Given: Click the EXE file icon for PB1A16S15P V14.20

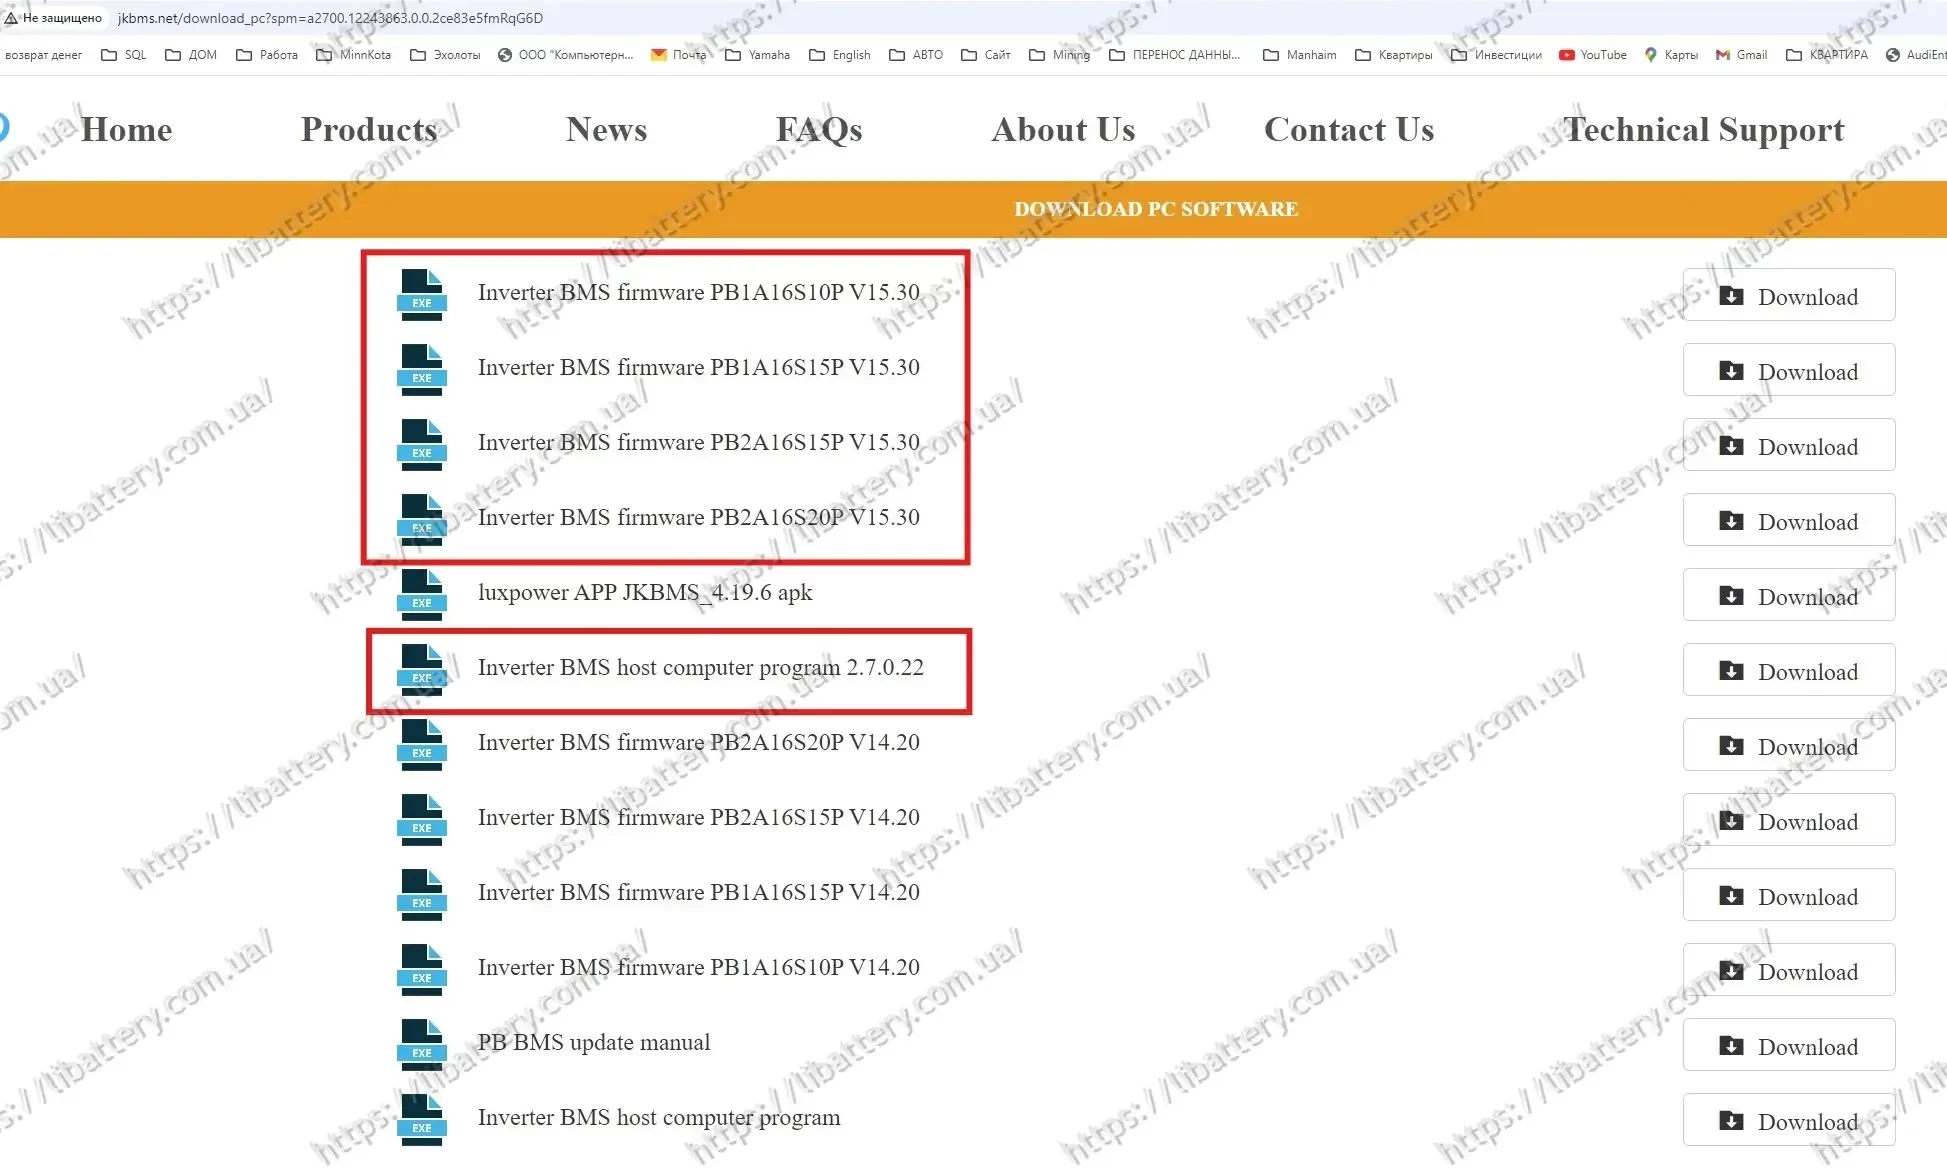Looking at the screenshot, I should 422,895.
